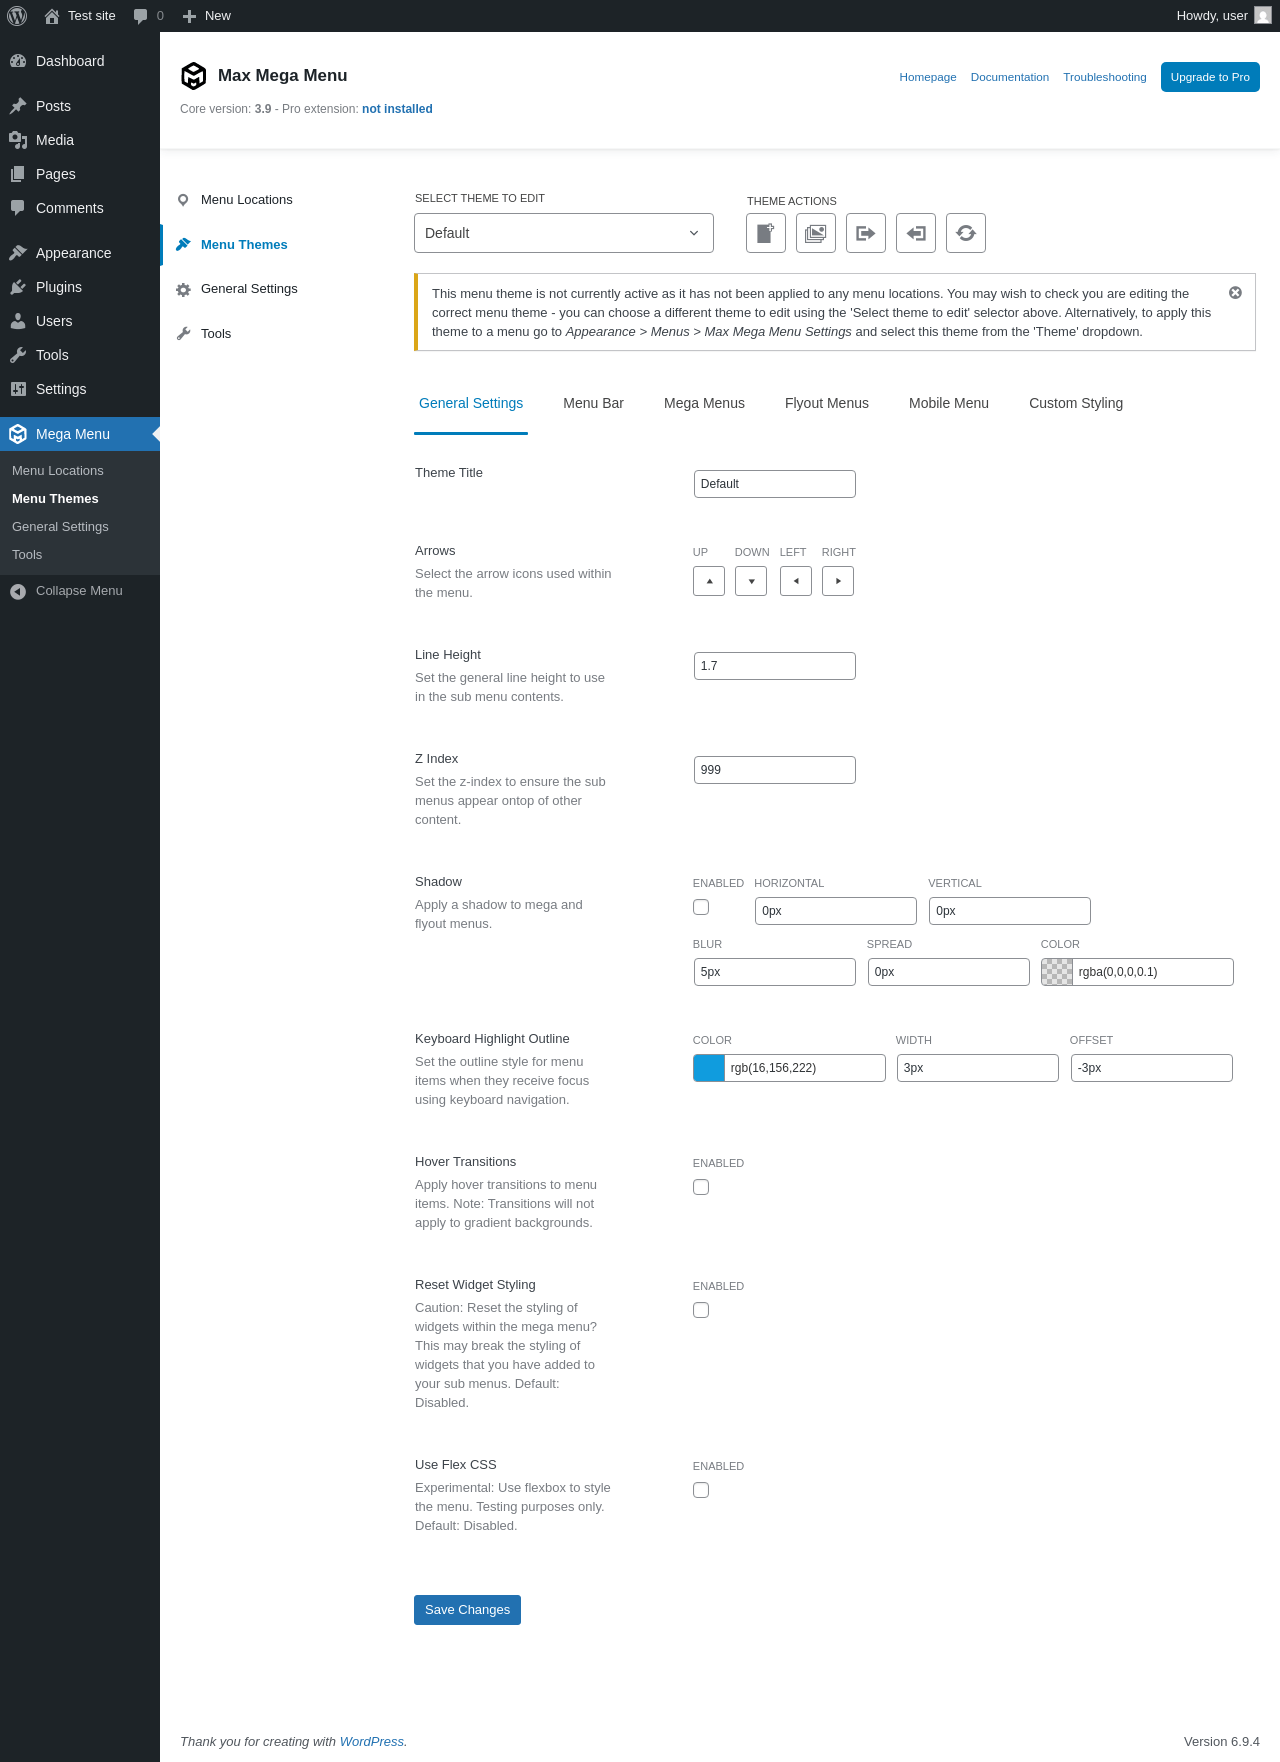Viewport: 1280px width, 1762px height.
Task: Open Menu Locations in Mega Menu submenu
Action: 58,471
